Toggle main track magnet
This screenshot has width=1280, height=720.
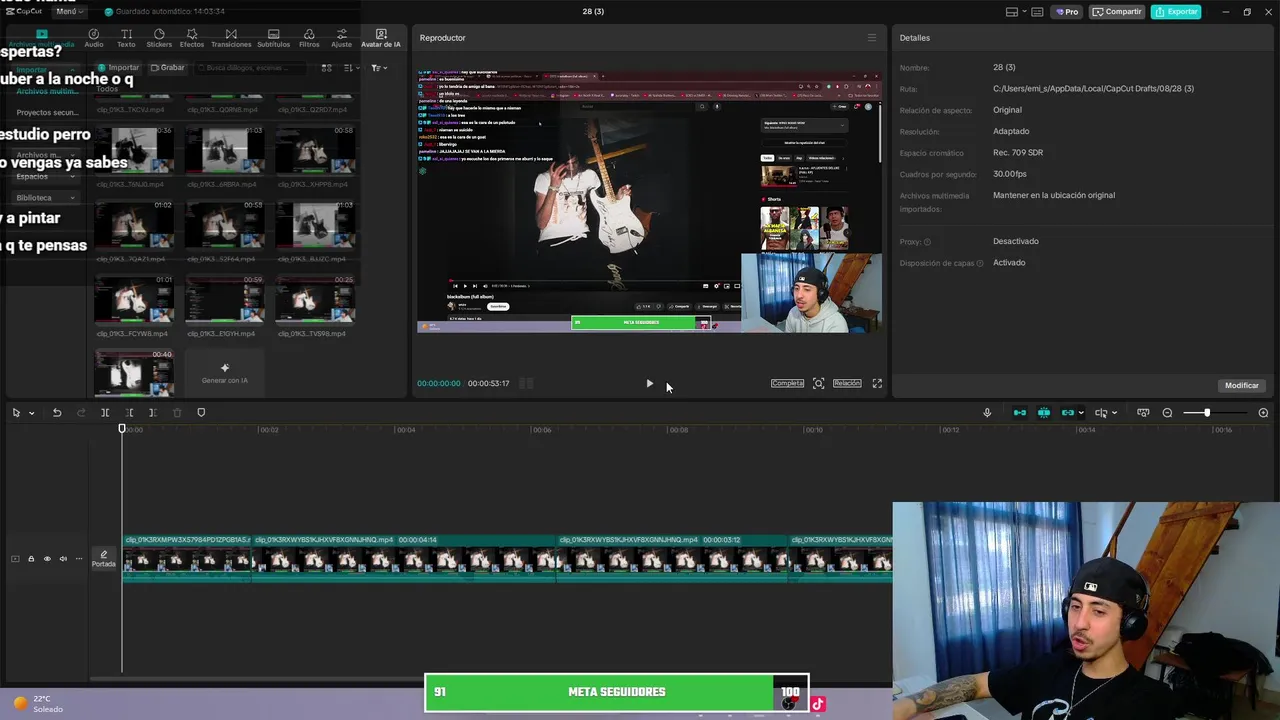click(1019, 413)
